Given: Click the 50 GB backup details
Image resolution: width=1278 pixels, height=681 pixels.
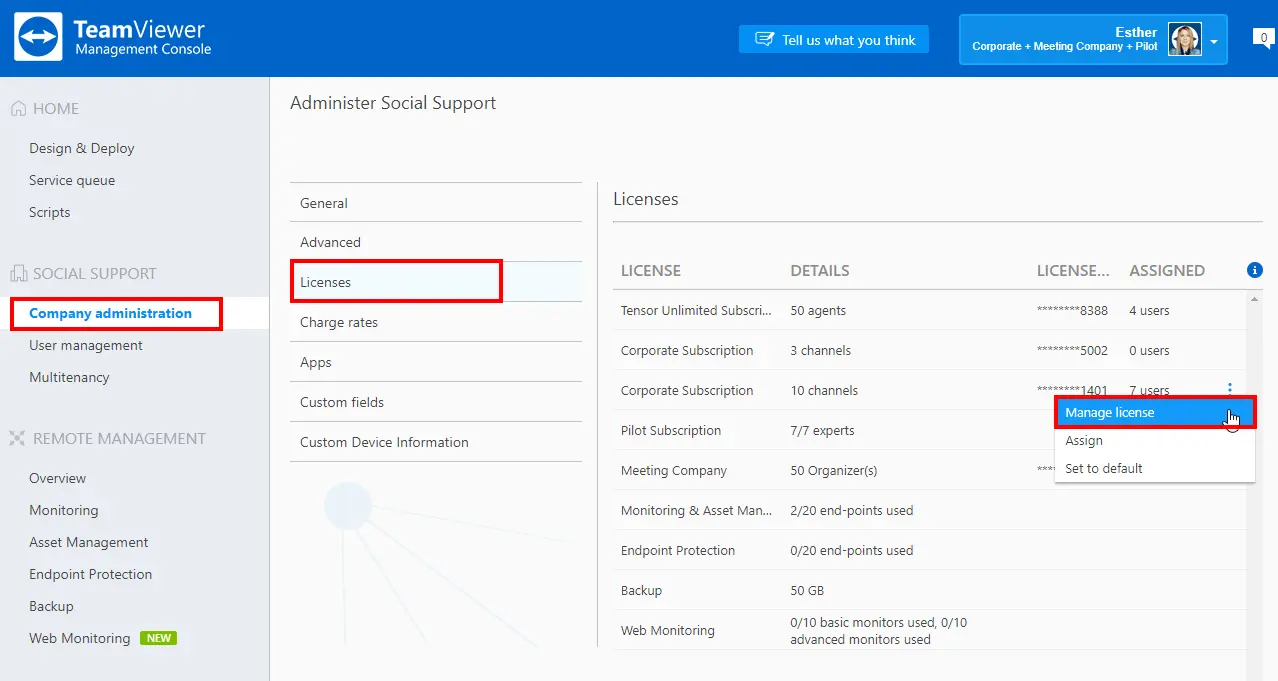Looking at the screenshot, I should (807, 590).
